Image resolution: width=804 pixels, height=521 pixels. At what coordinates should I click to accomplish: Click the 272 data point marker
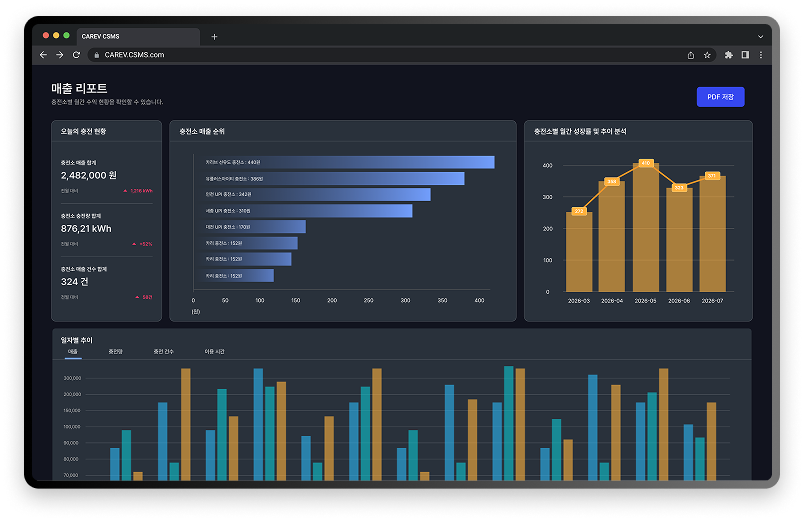point(579,211)
